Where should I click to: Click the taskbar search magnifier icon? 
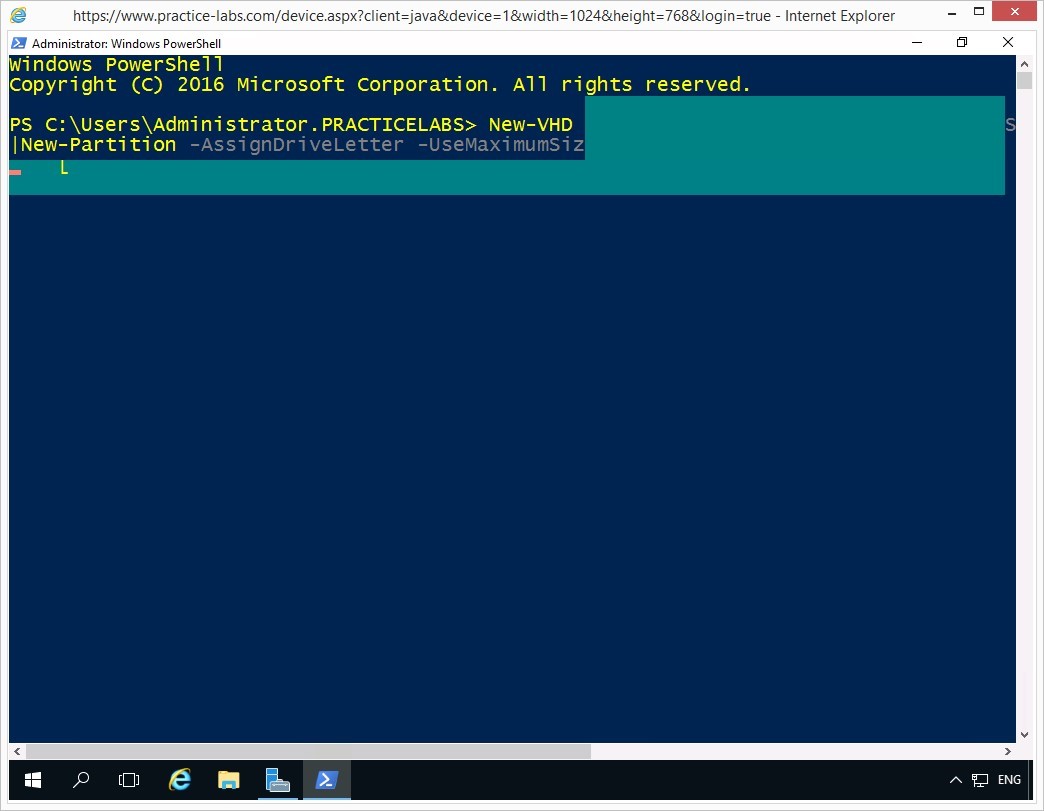[x=82, y=780]
